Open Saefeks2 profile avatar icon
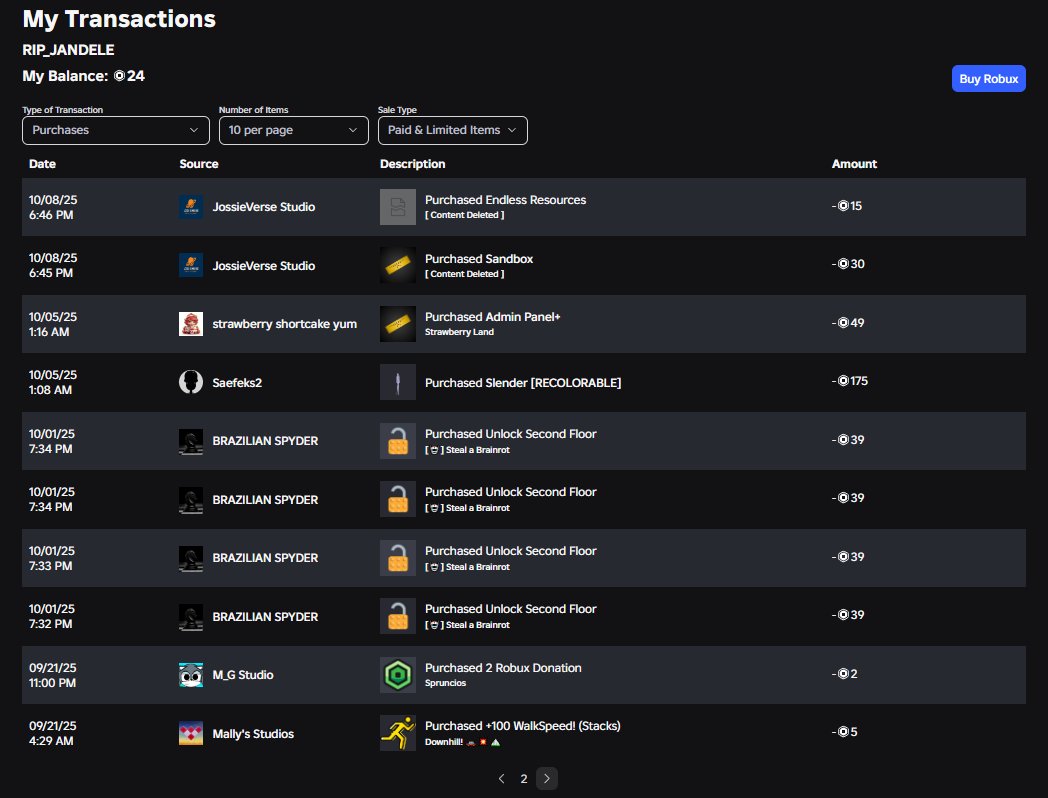This screenshot has width=1048, height=798. 190,382
